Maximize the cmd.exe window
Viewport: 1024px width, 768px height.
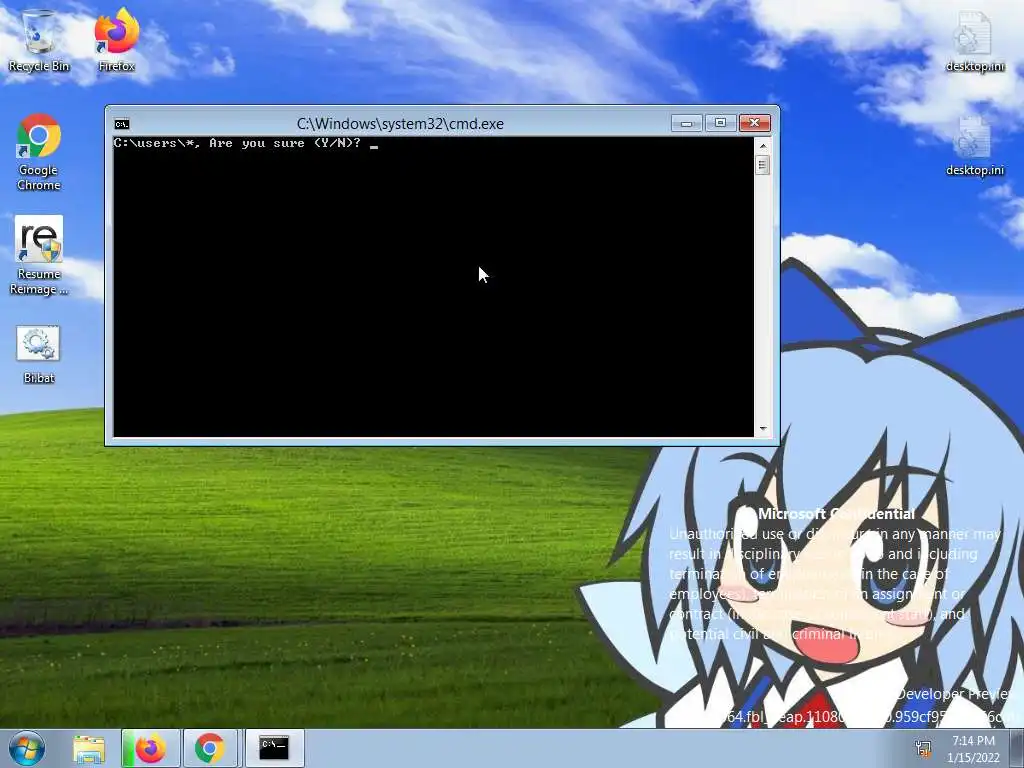pyautogui.click(x=720, y=123)
